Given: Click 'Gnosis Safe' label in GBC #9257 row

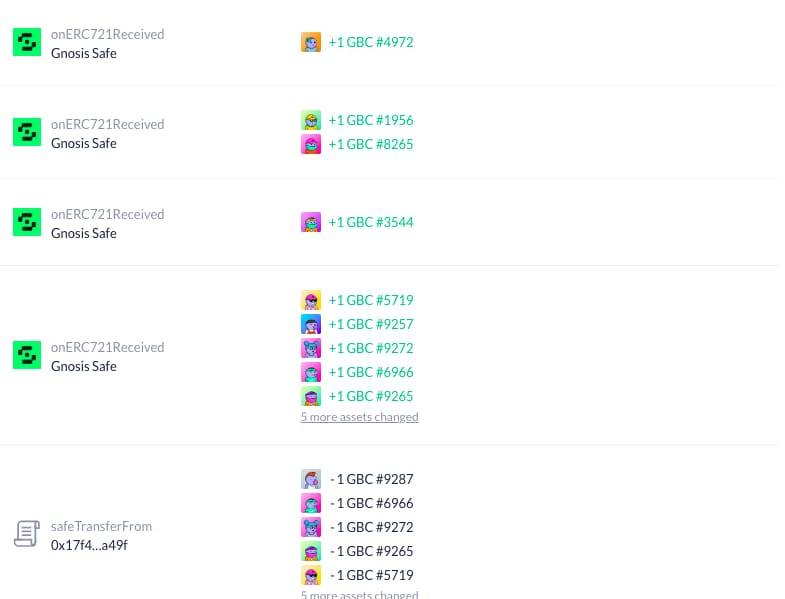Looking at the screenshot, I should click(84, 366).
